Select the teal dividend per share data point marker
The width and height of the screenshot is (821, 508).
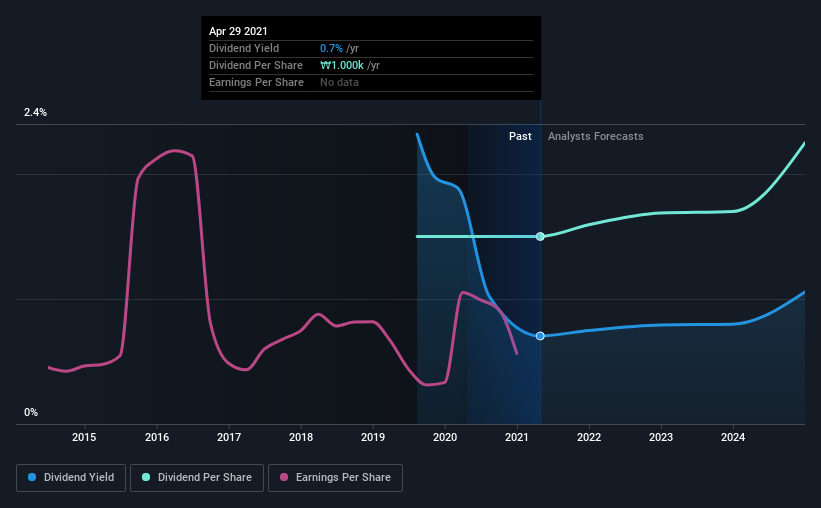(540, 237)
